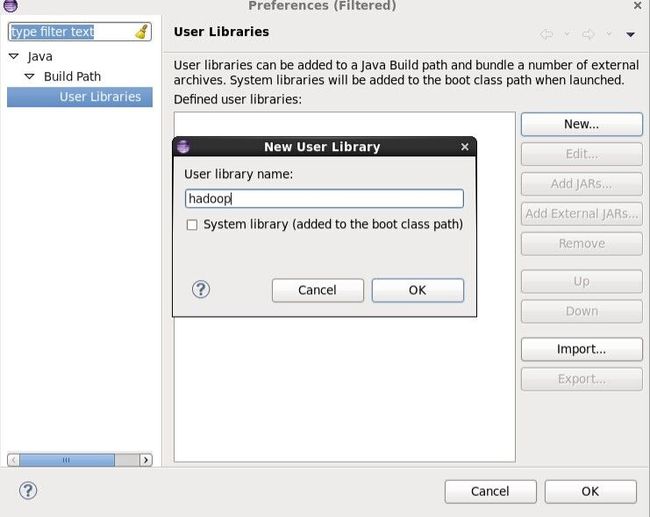The image size is (650, 517).
Task: Enable the System library checkbox
Action: (x=192, y=225)
